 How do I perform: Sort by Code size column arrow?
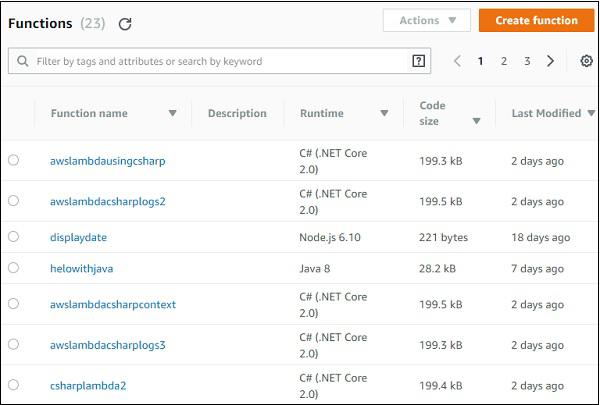[x=476, y=121]
